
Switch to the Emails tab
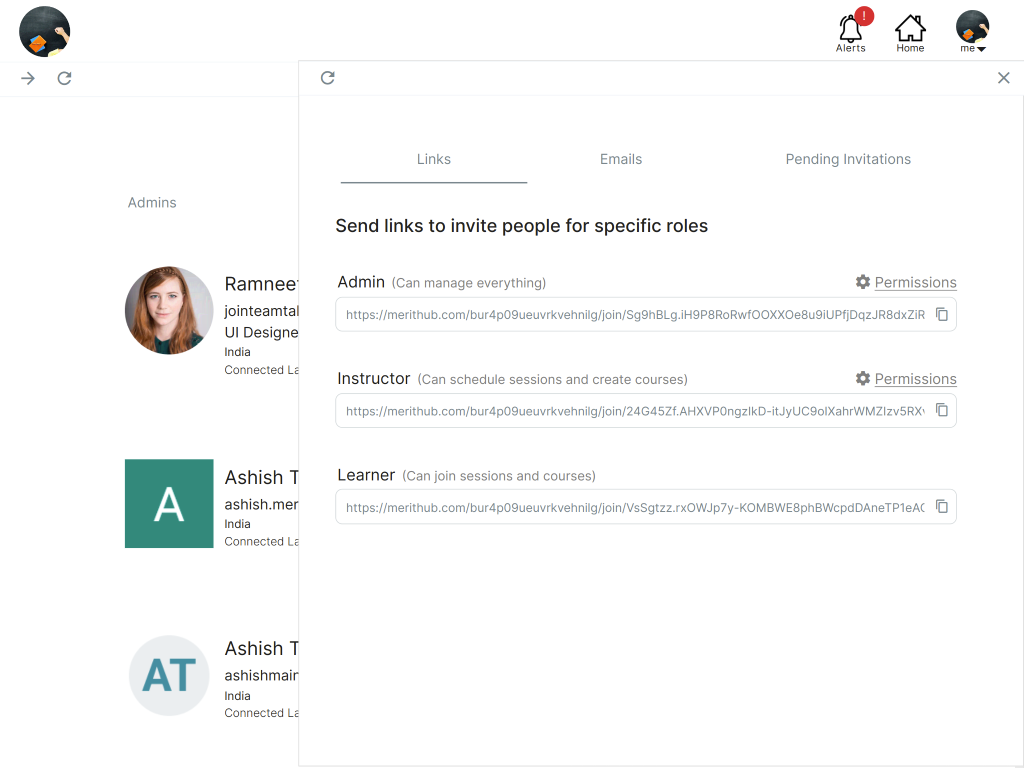[620, 159]
